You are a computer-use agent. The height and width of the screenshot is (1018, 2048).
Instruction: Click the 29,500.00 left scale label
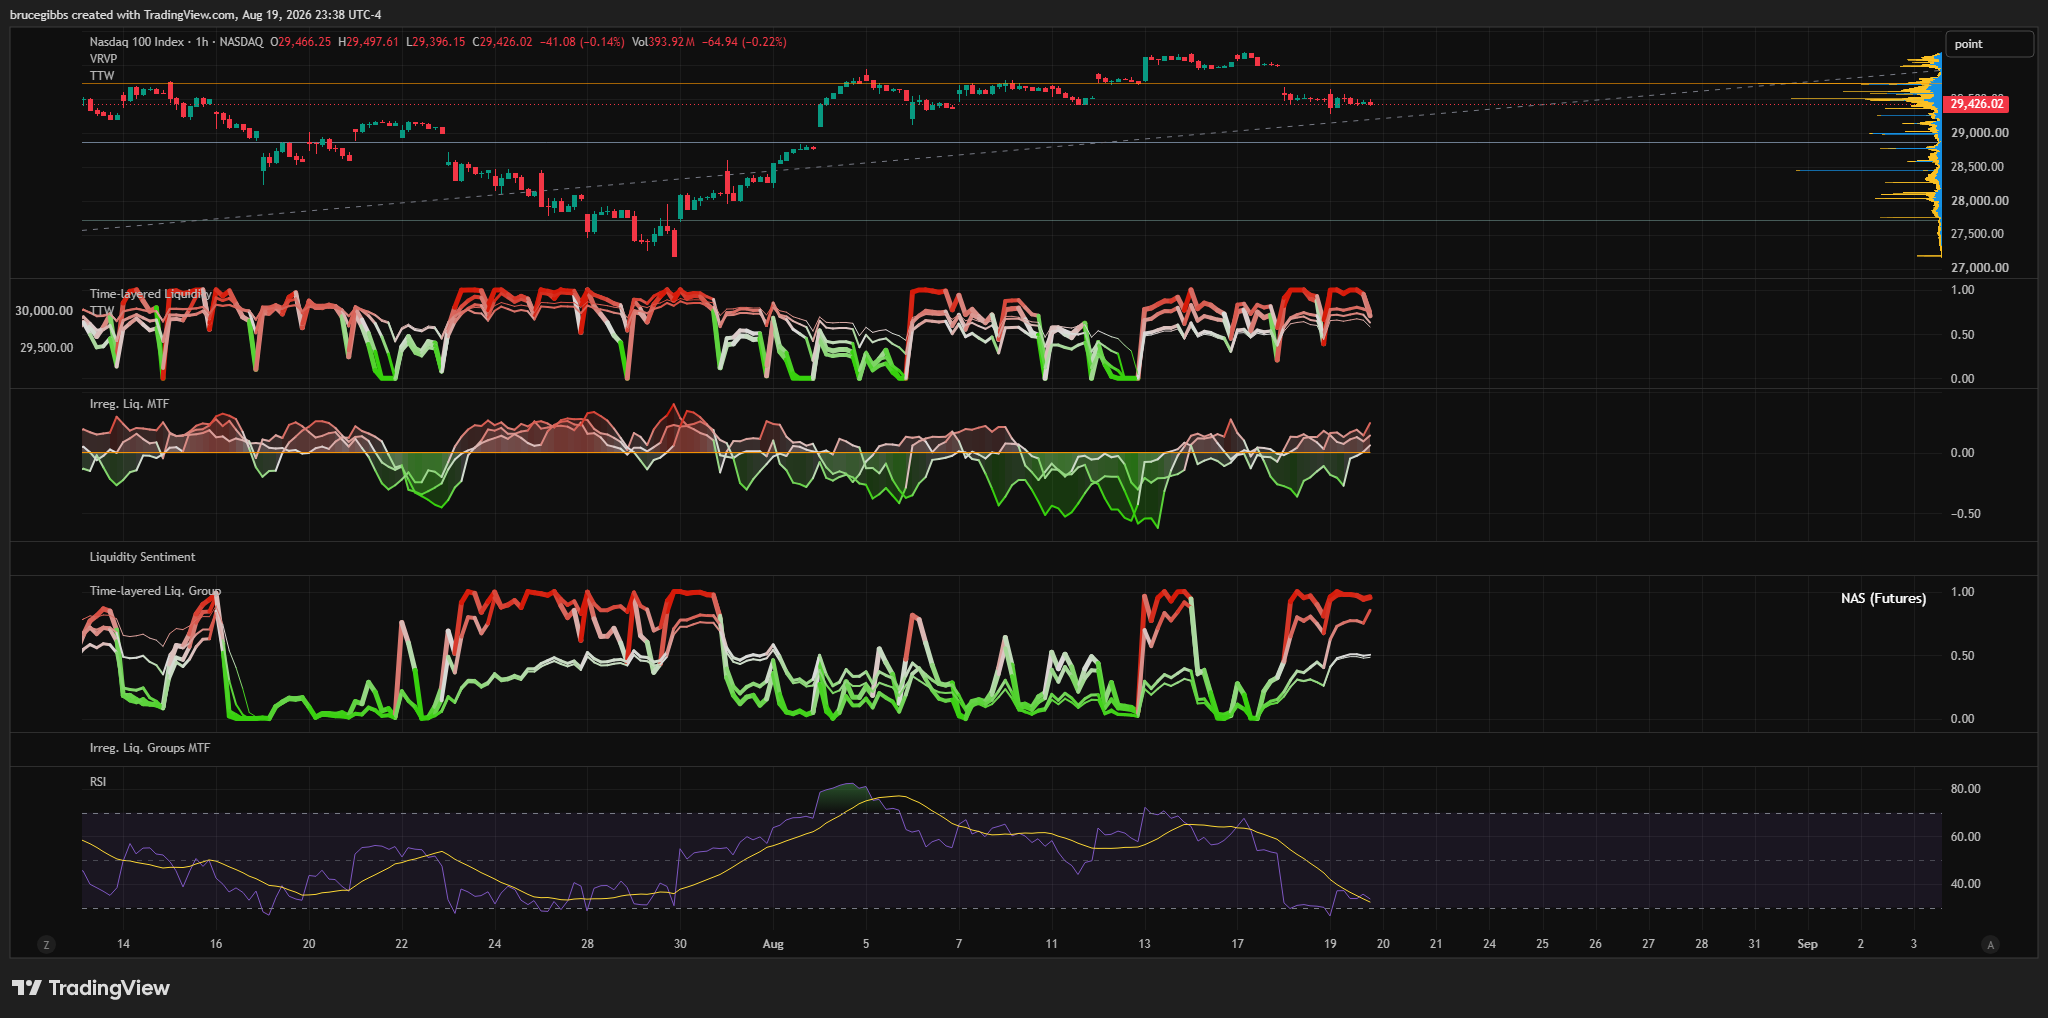46,348
